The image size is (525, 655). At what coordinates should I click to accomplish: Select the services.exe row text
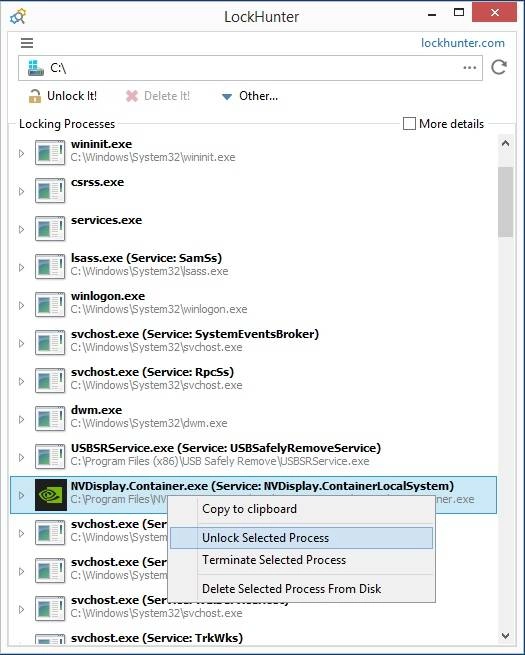point(107,220)
